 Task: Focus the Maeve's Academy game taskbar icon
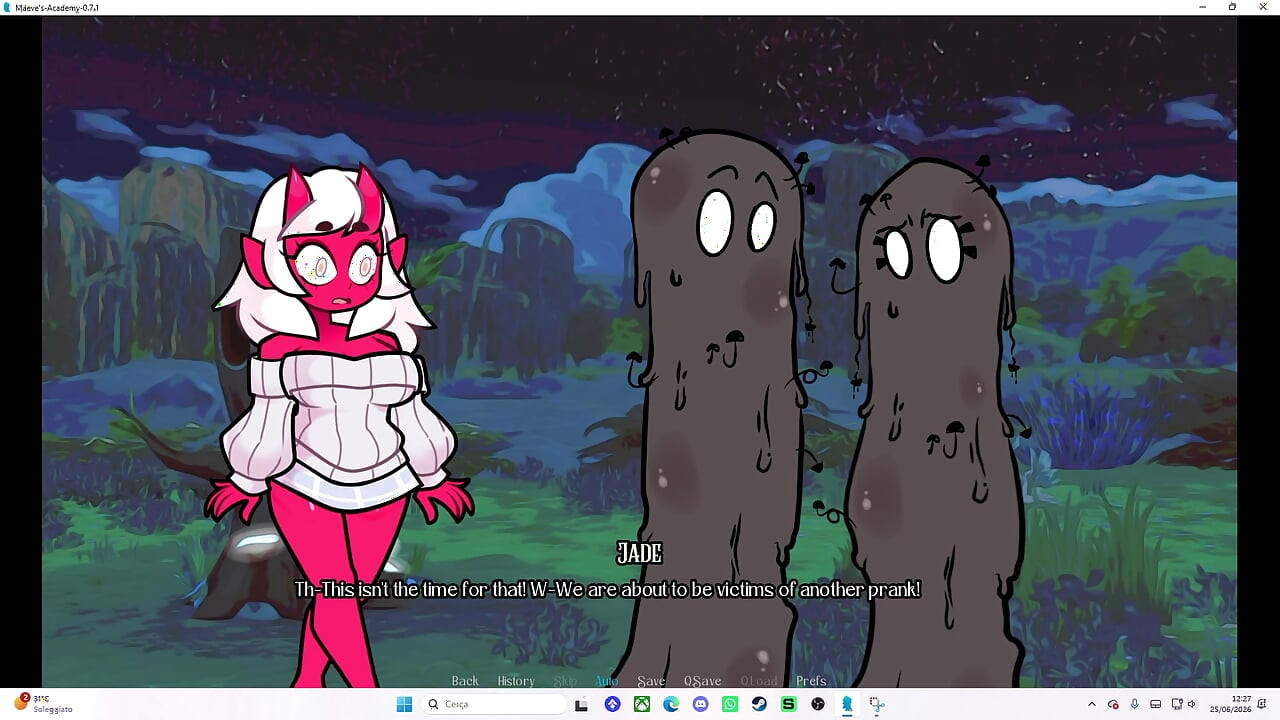[x=847, y=704]
